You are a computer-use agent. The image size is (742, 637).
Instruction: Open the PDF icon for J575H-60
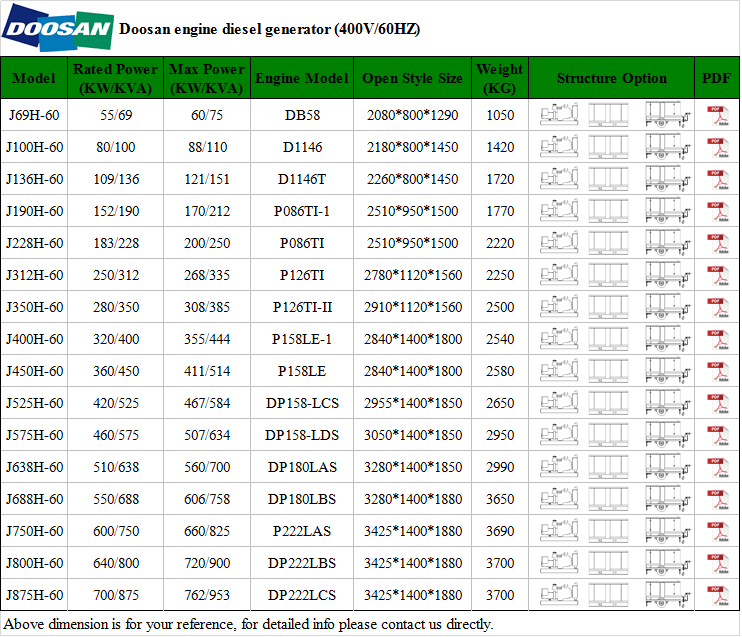(x=718, y=435)
